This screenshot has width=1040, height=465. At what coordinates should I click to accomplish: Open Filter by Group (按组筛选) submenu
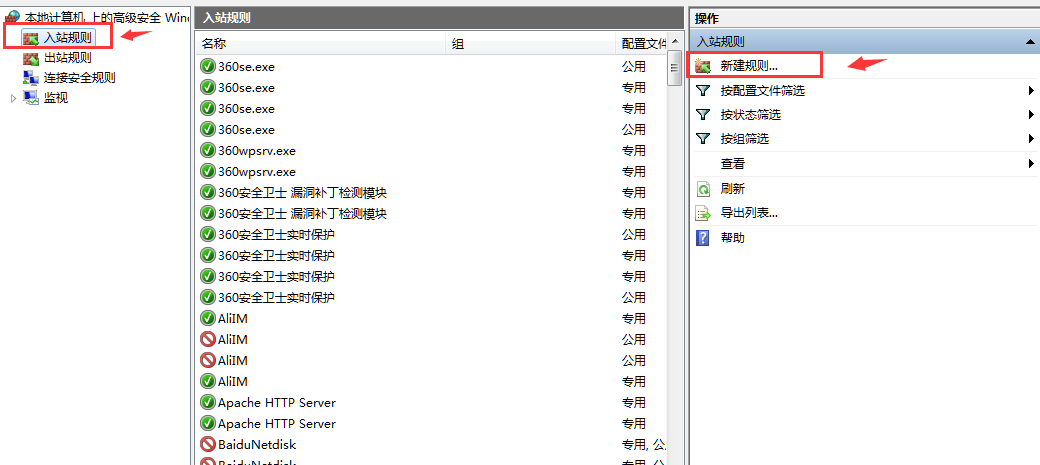pyautogui.click(x=1030, y=139)
